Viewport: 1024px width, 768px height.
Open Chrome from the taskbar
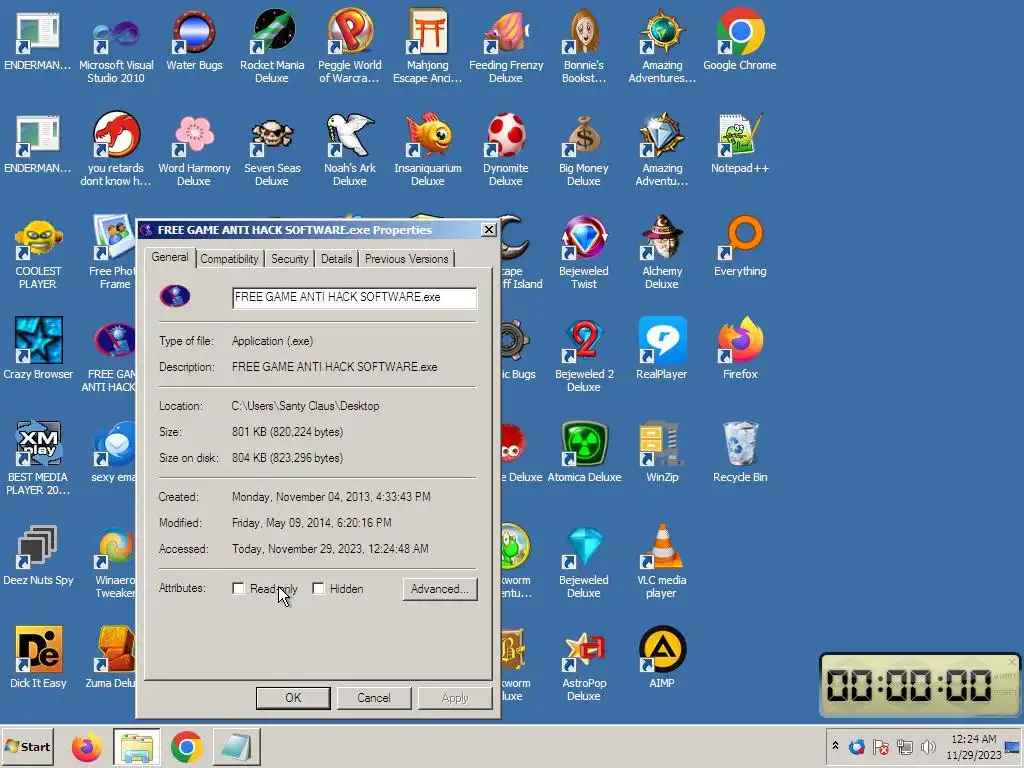[187, 747]
